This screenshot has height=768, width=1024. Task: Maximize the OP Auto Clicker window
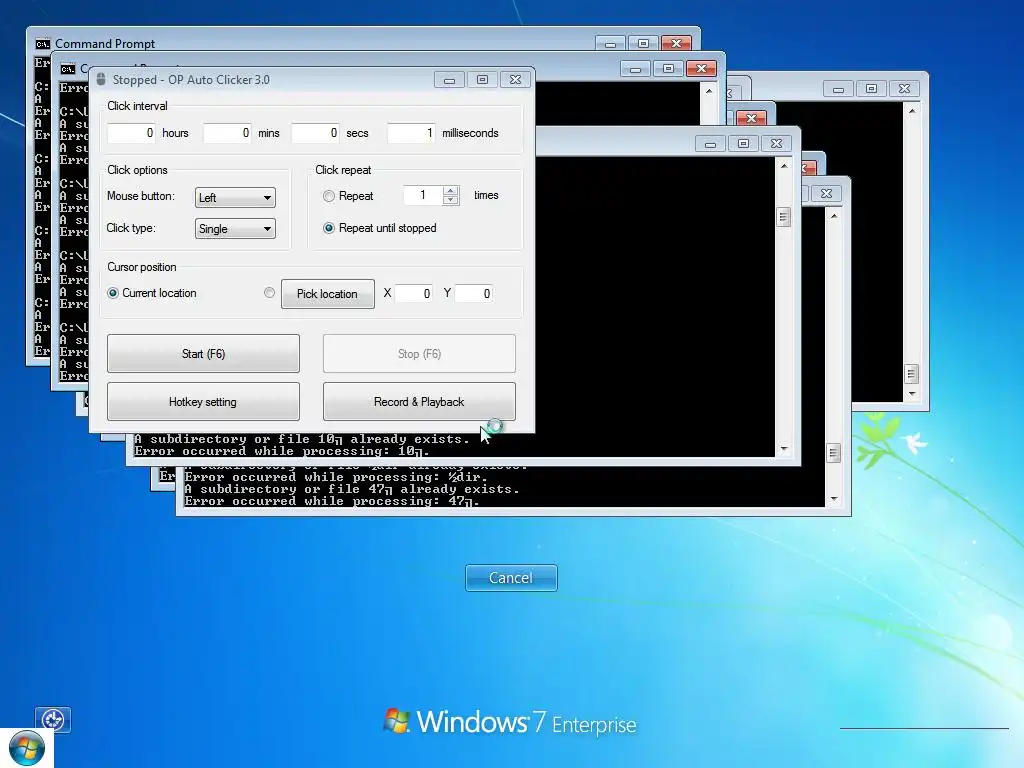point(482,80)
